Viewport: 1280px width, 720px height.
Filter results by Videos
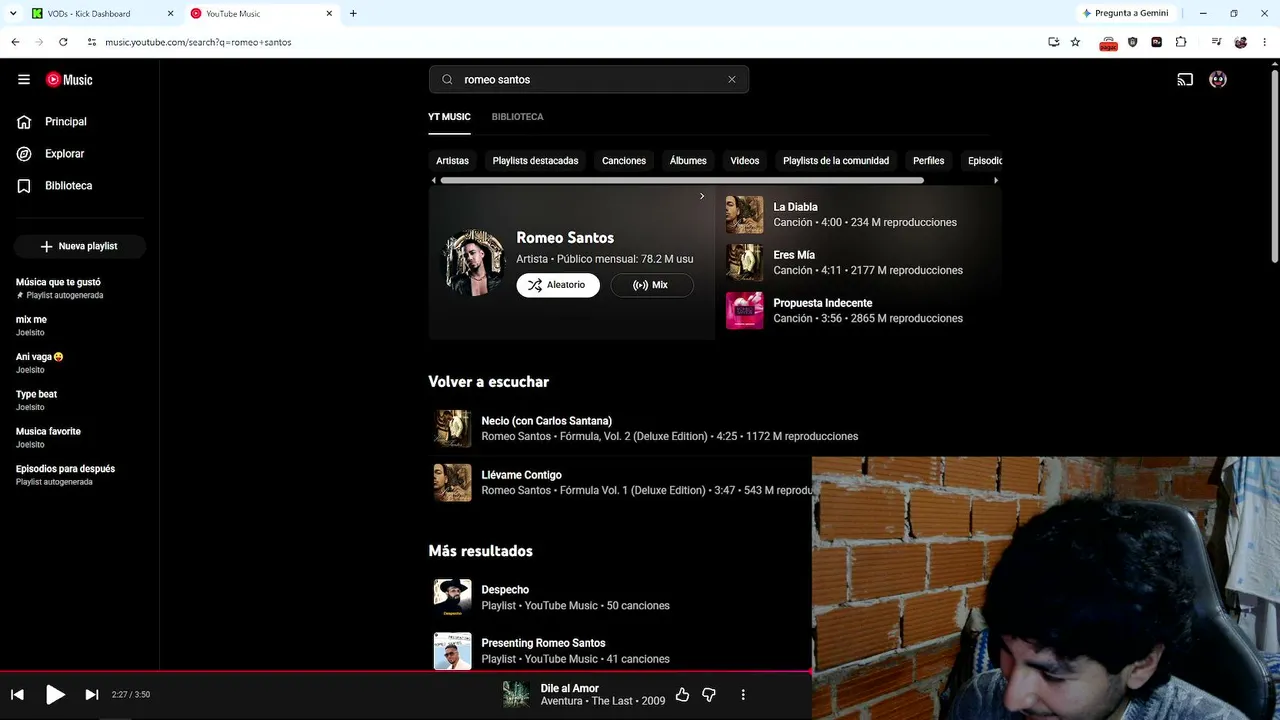coord(745,161)
